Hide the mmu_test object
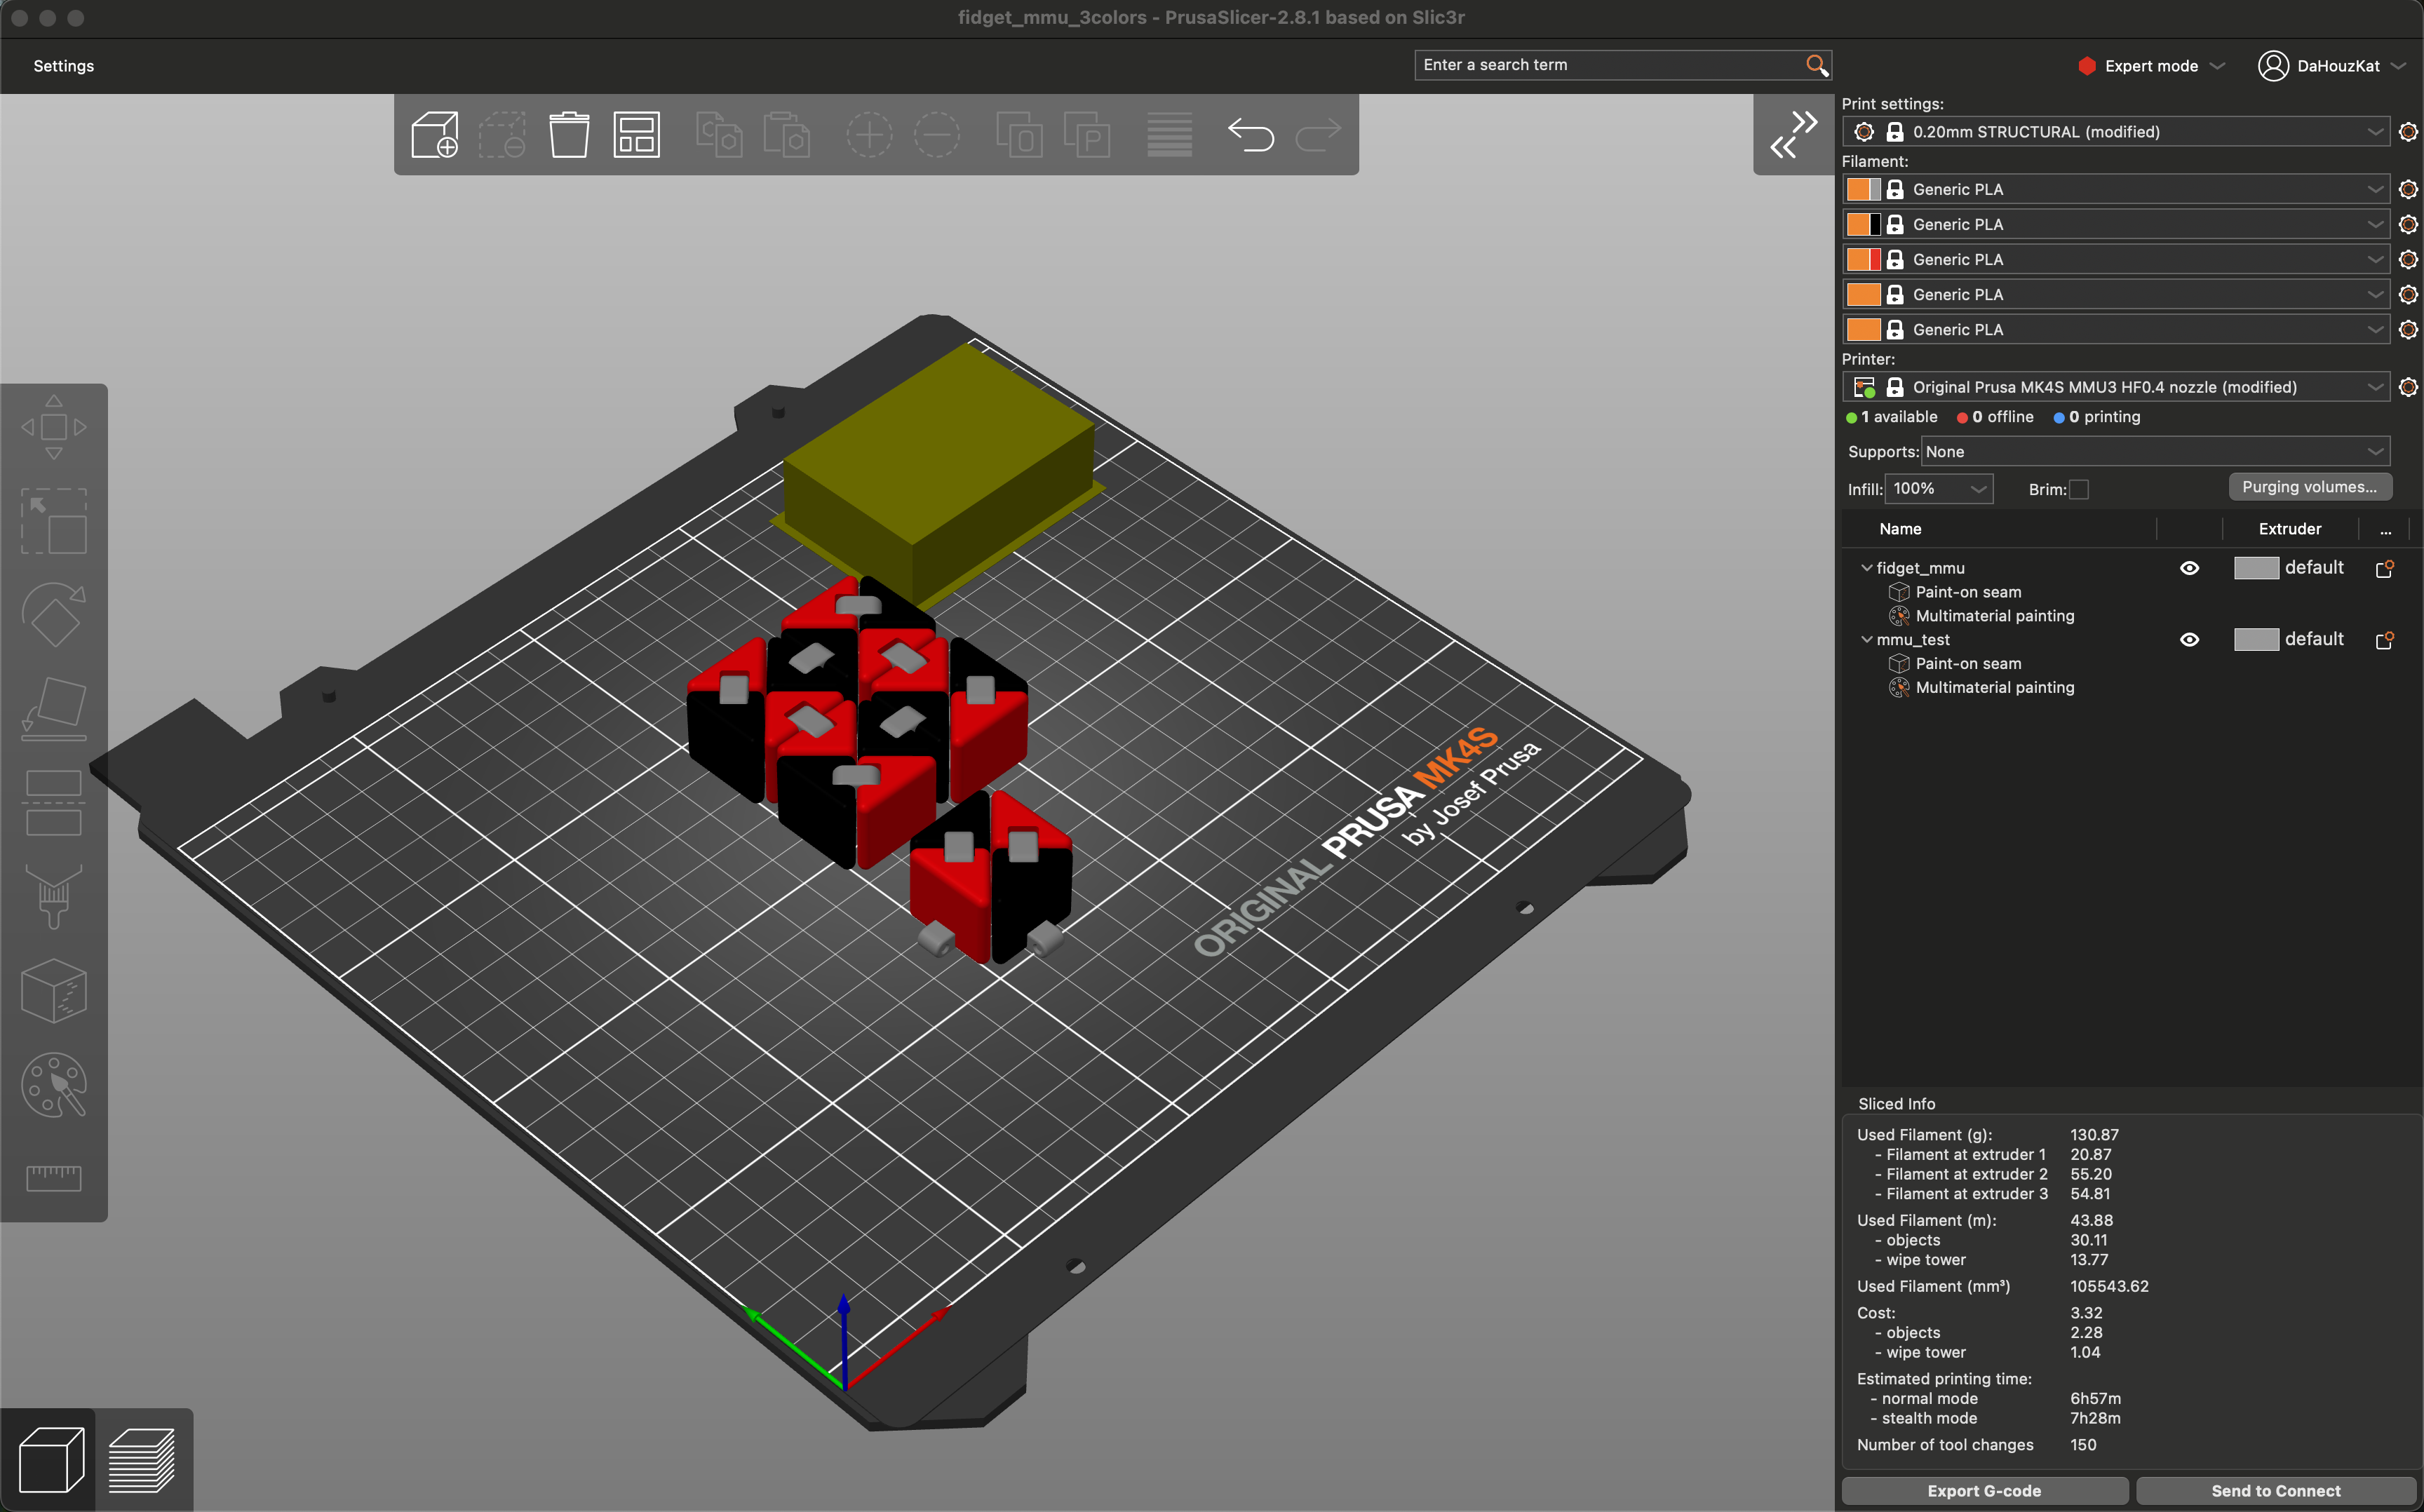The image size is (2424, 1512). pos(2190,640)
